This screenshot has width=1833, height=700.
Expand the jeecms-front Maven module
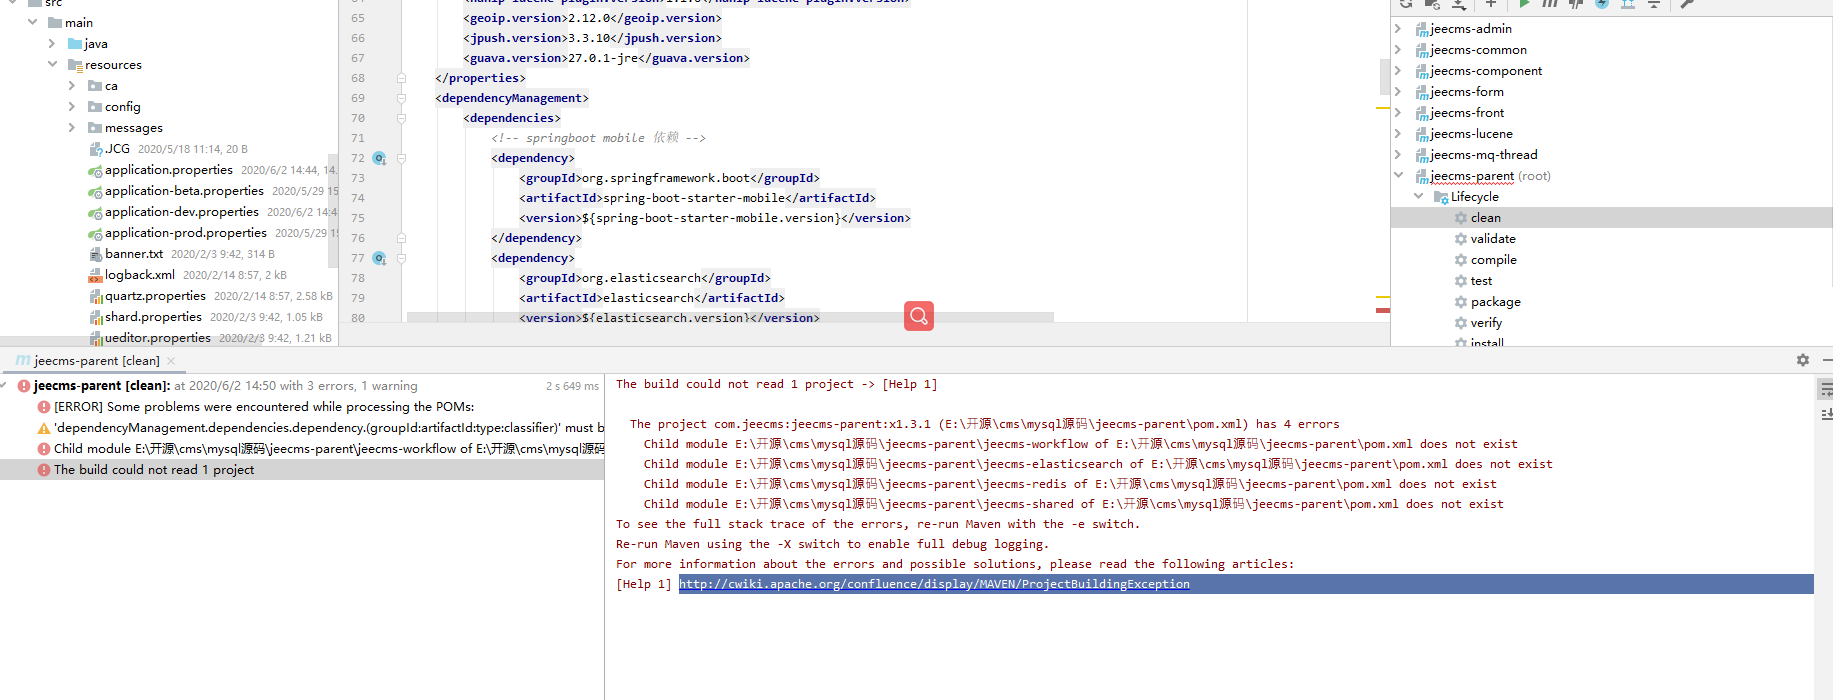point(1398,113)
